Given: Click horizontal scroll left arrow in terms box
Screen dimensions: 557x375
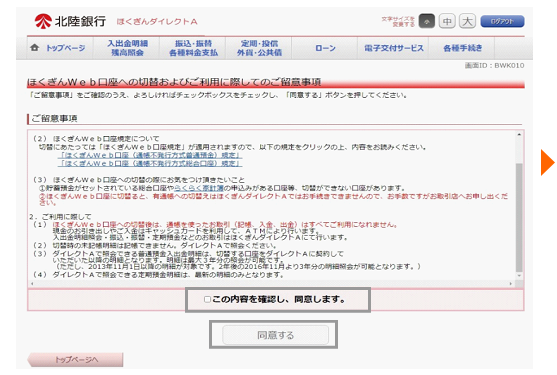Looking at the screenshot, I should point(32,283).
